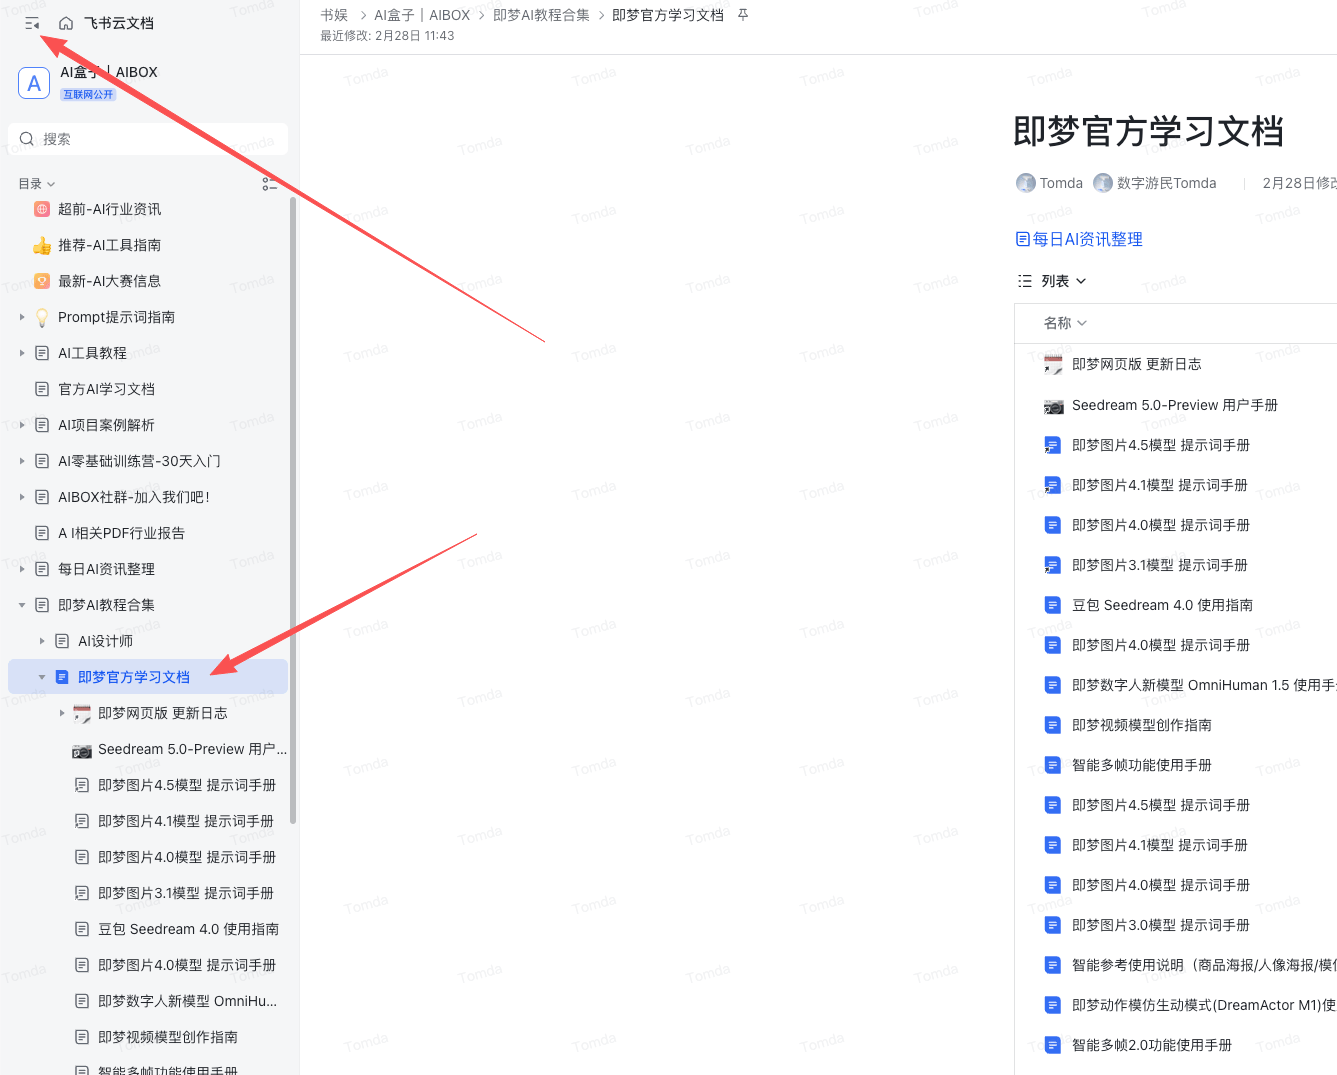Go to 即梦AI教程合集 in the breadcrumb
1337x1075 pixels.
(x=541, y=15)
